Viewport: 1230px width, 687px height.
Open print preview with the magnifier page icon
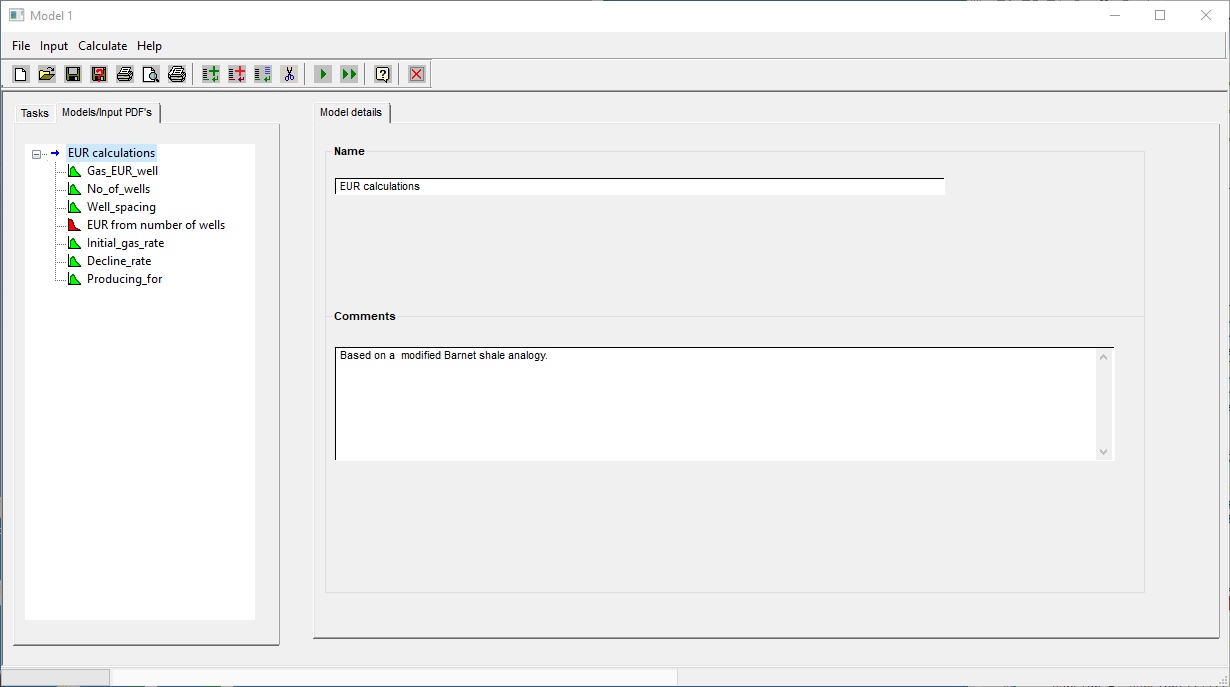click(x=150, y=74)
